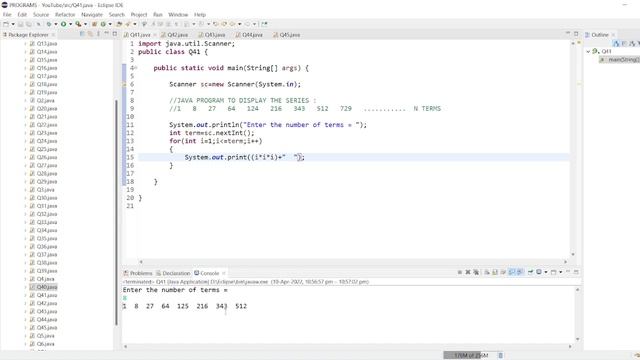The image size is (640, 360).
Task: Open dropdown next to New Java Class
Action: click(110, 24)
